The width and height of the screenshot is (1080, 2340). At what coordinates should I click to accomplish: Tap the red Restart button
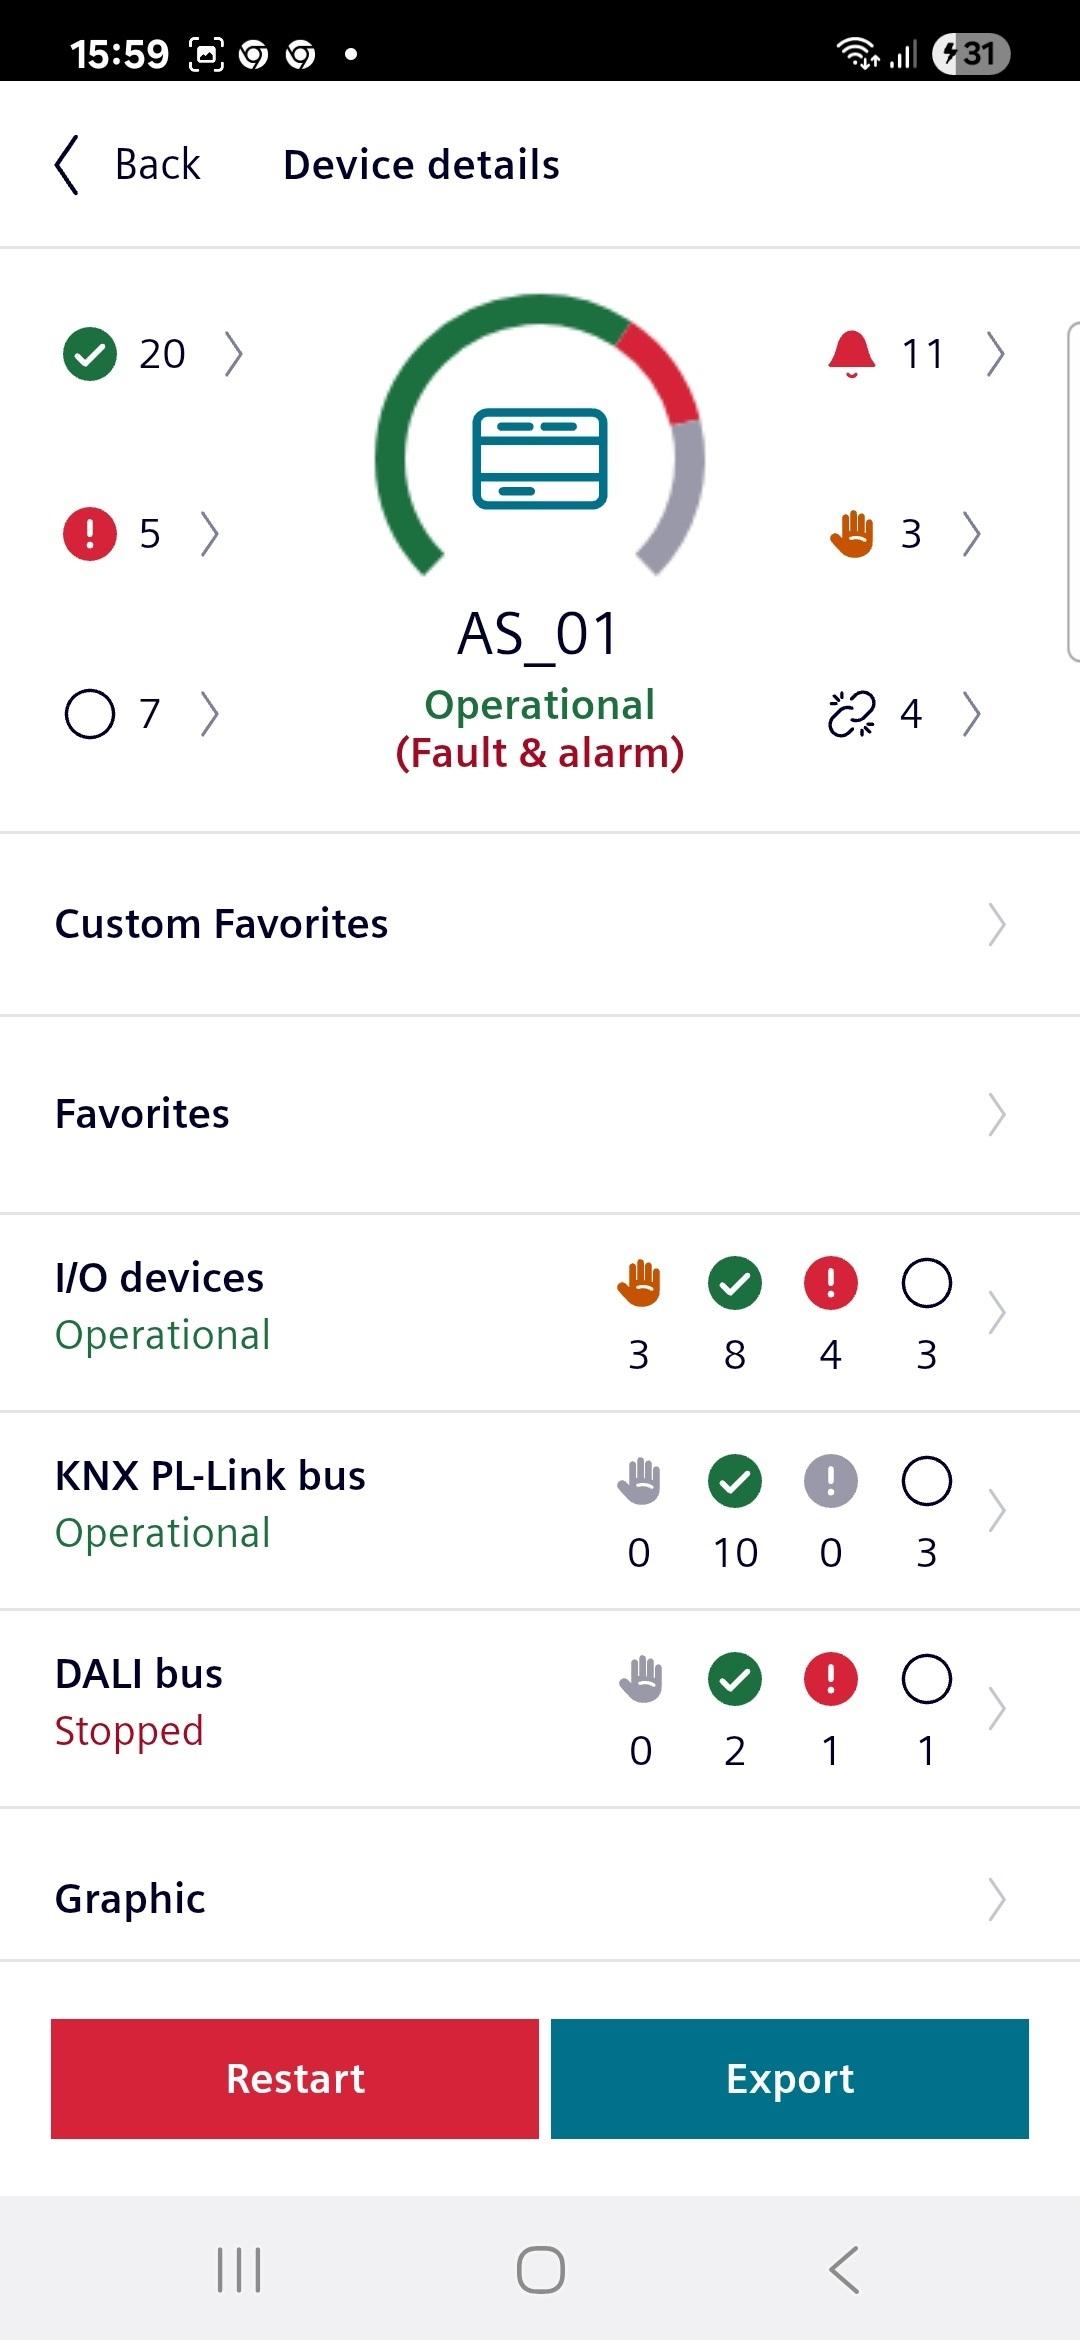point(295,2079)
